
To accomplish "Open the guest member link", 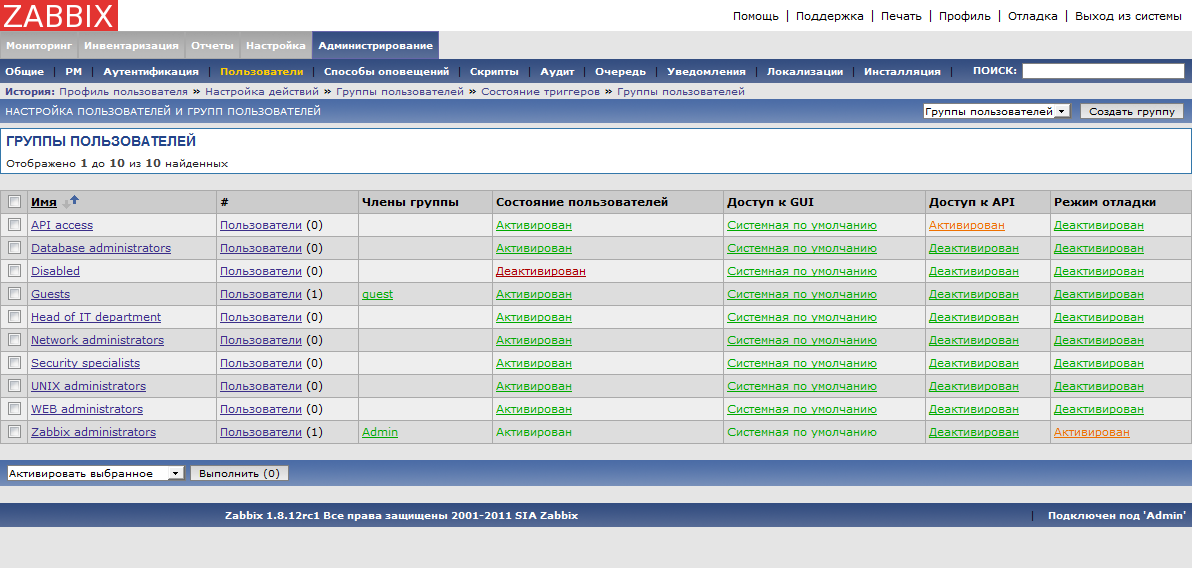I will pos(378,294).
